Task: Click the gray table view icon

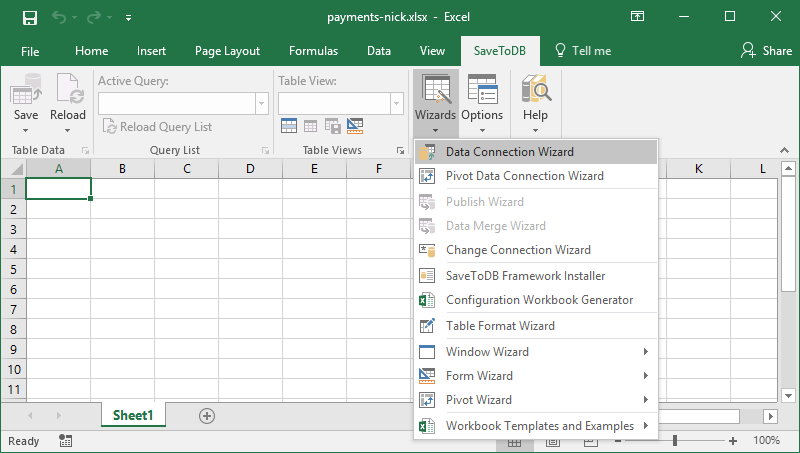Action: [310, 125]
